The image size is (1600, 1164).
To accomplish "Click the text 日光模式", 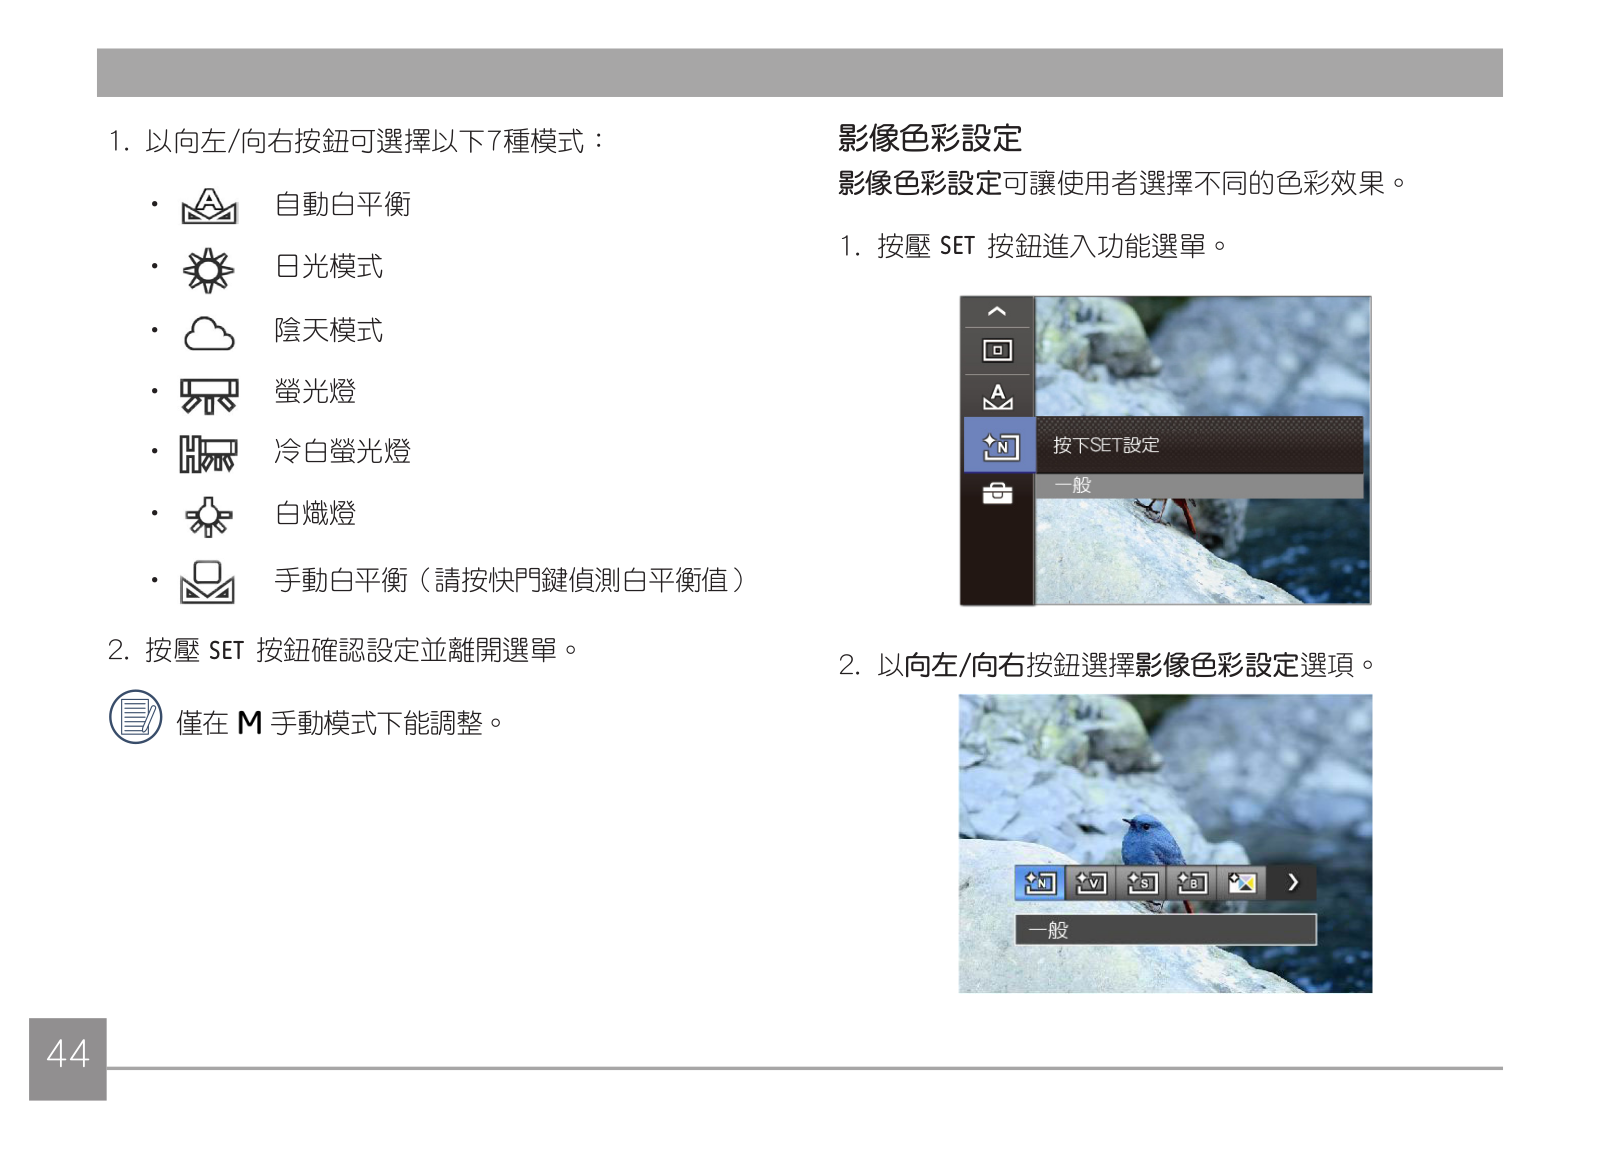I will click(x=329, y=267).
